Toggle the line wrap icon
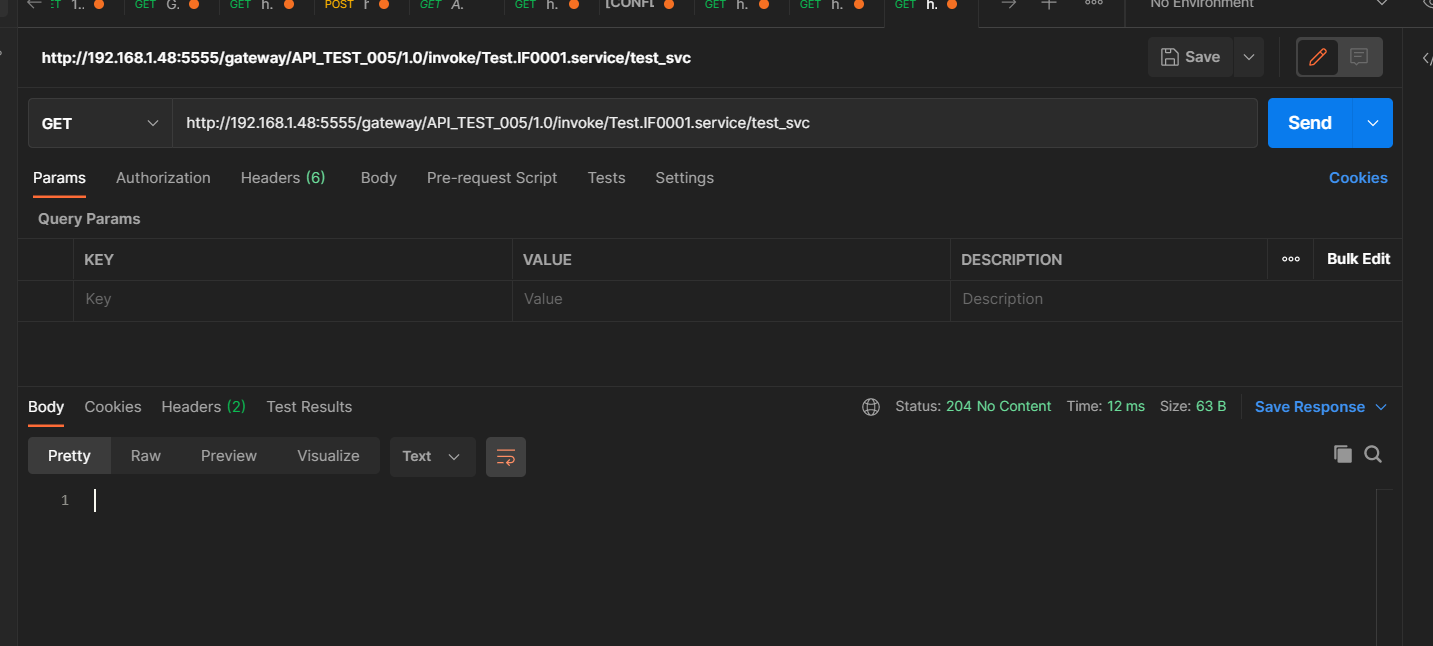 point(506,457)
